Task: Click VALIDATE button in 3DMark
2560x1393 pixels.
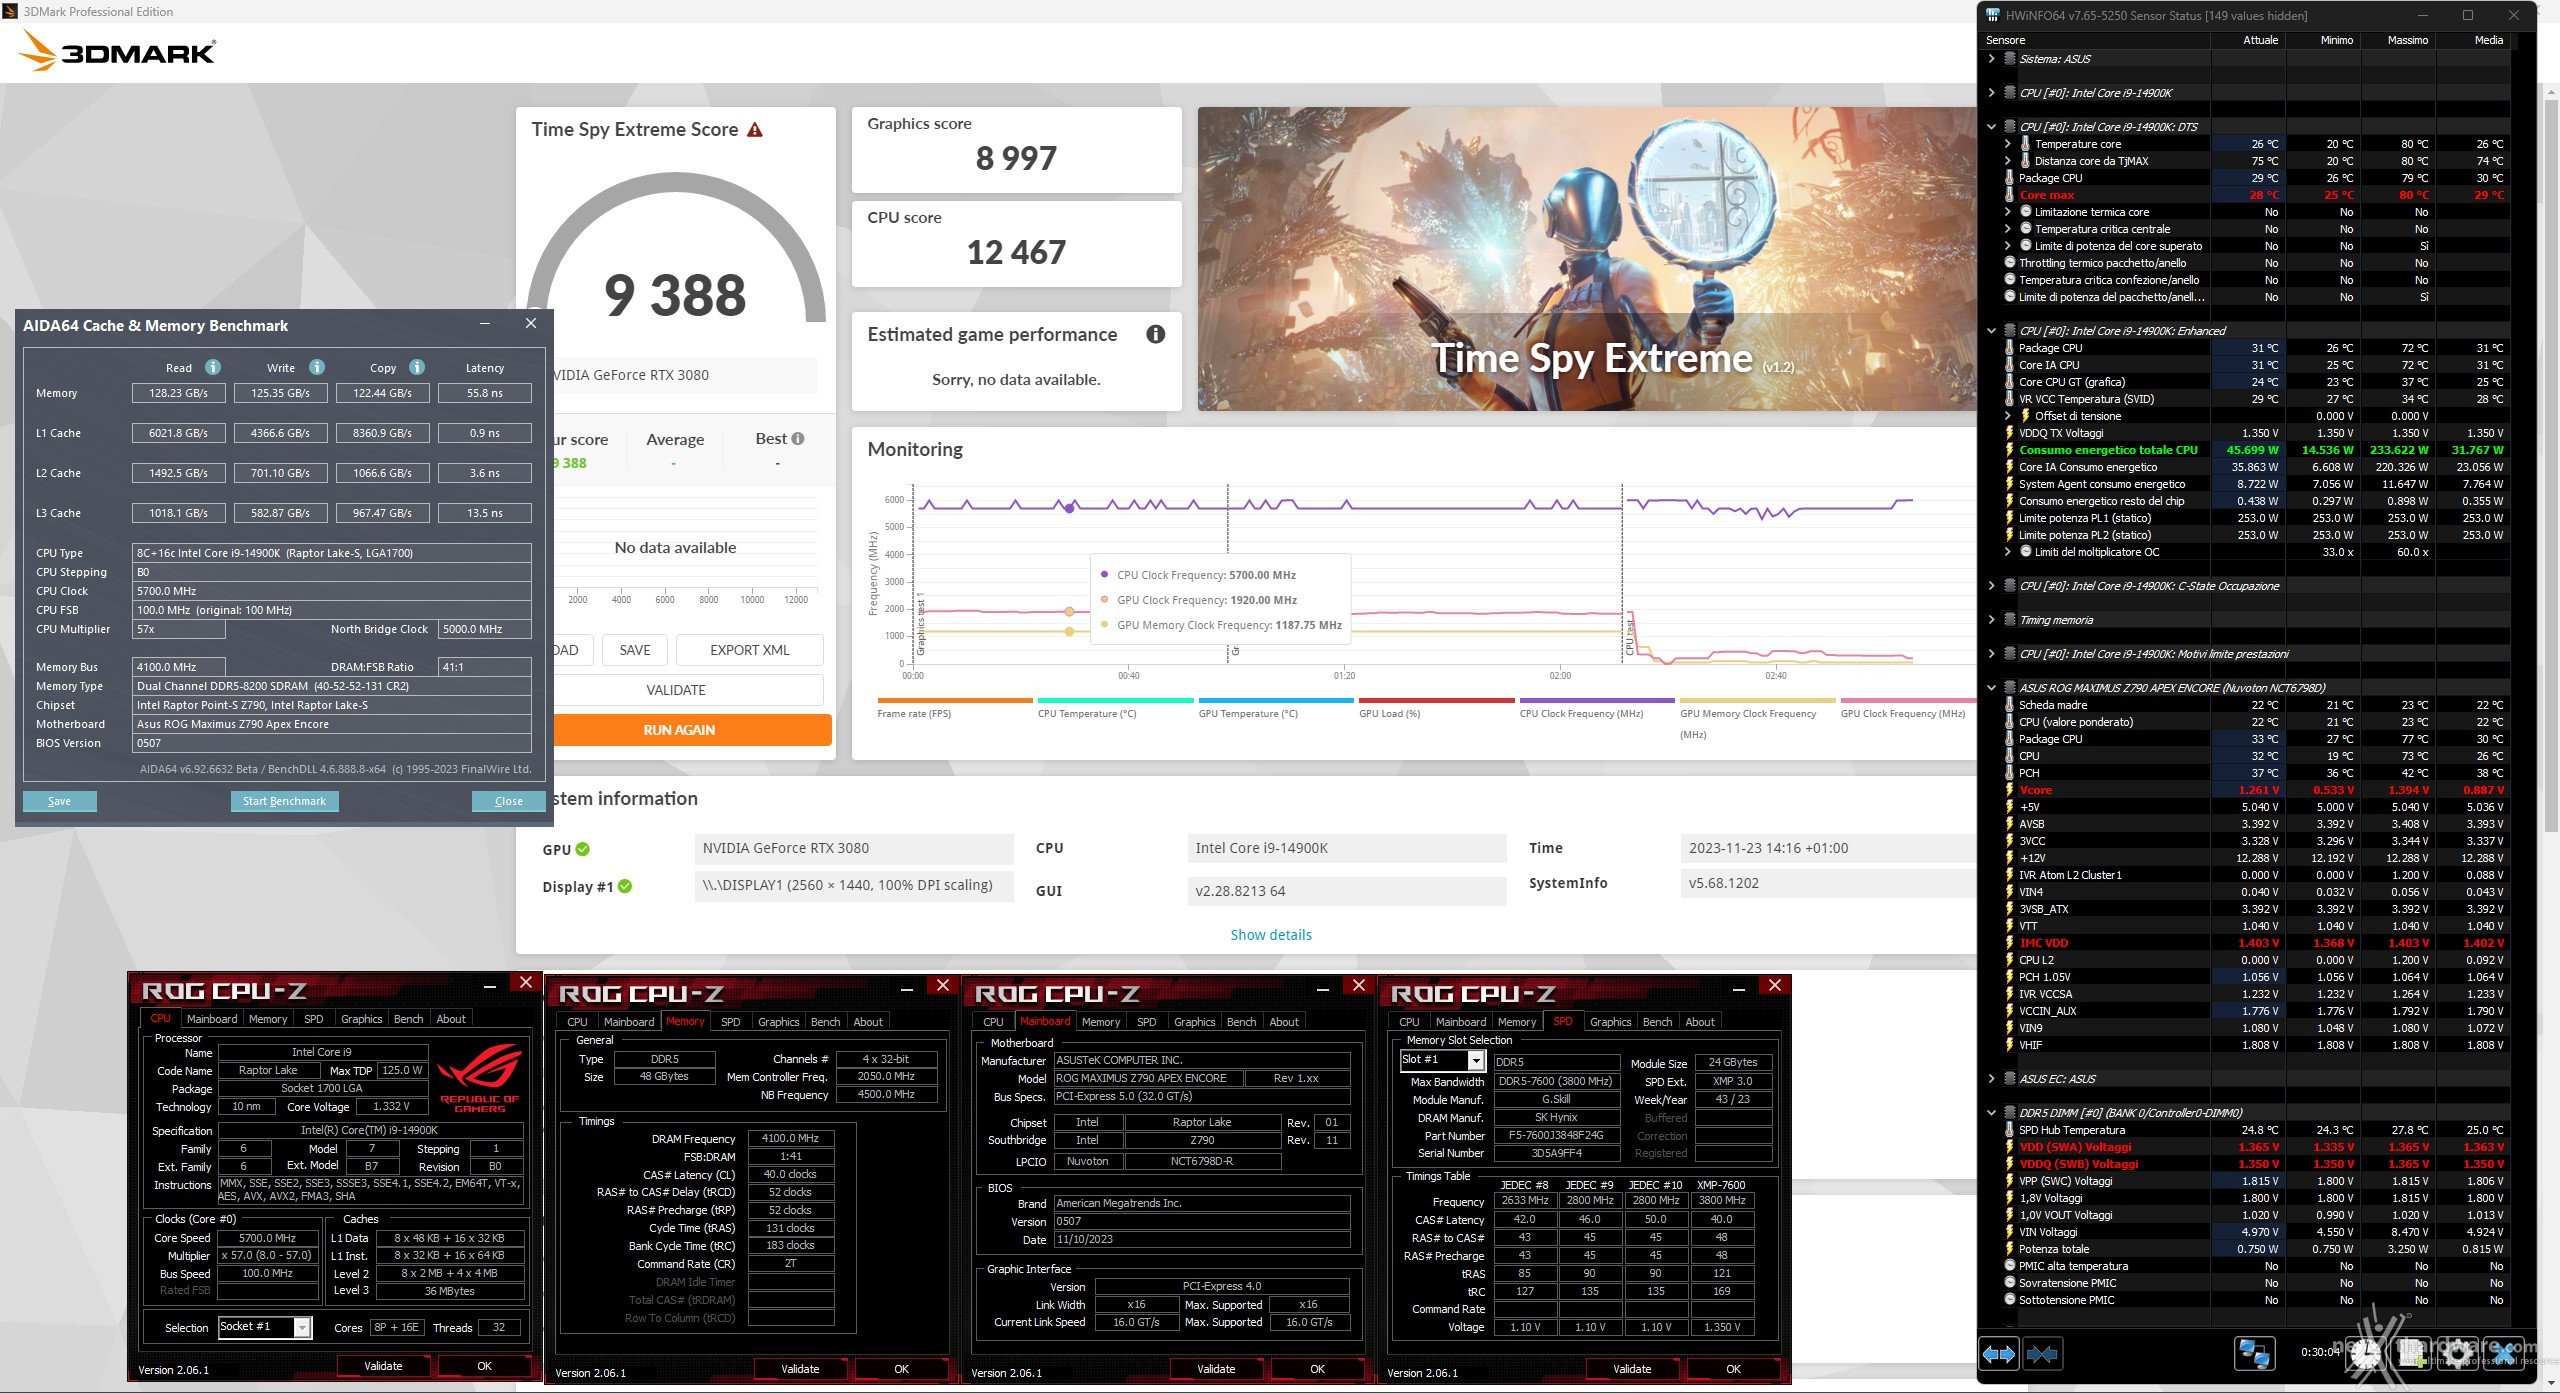Action: (688, 690)
